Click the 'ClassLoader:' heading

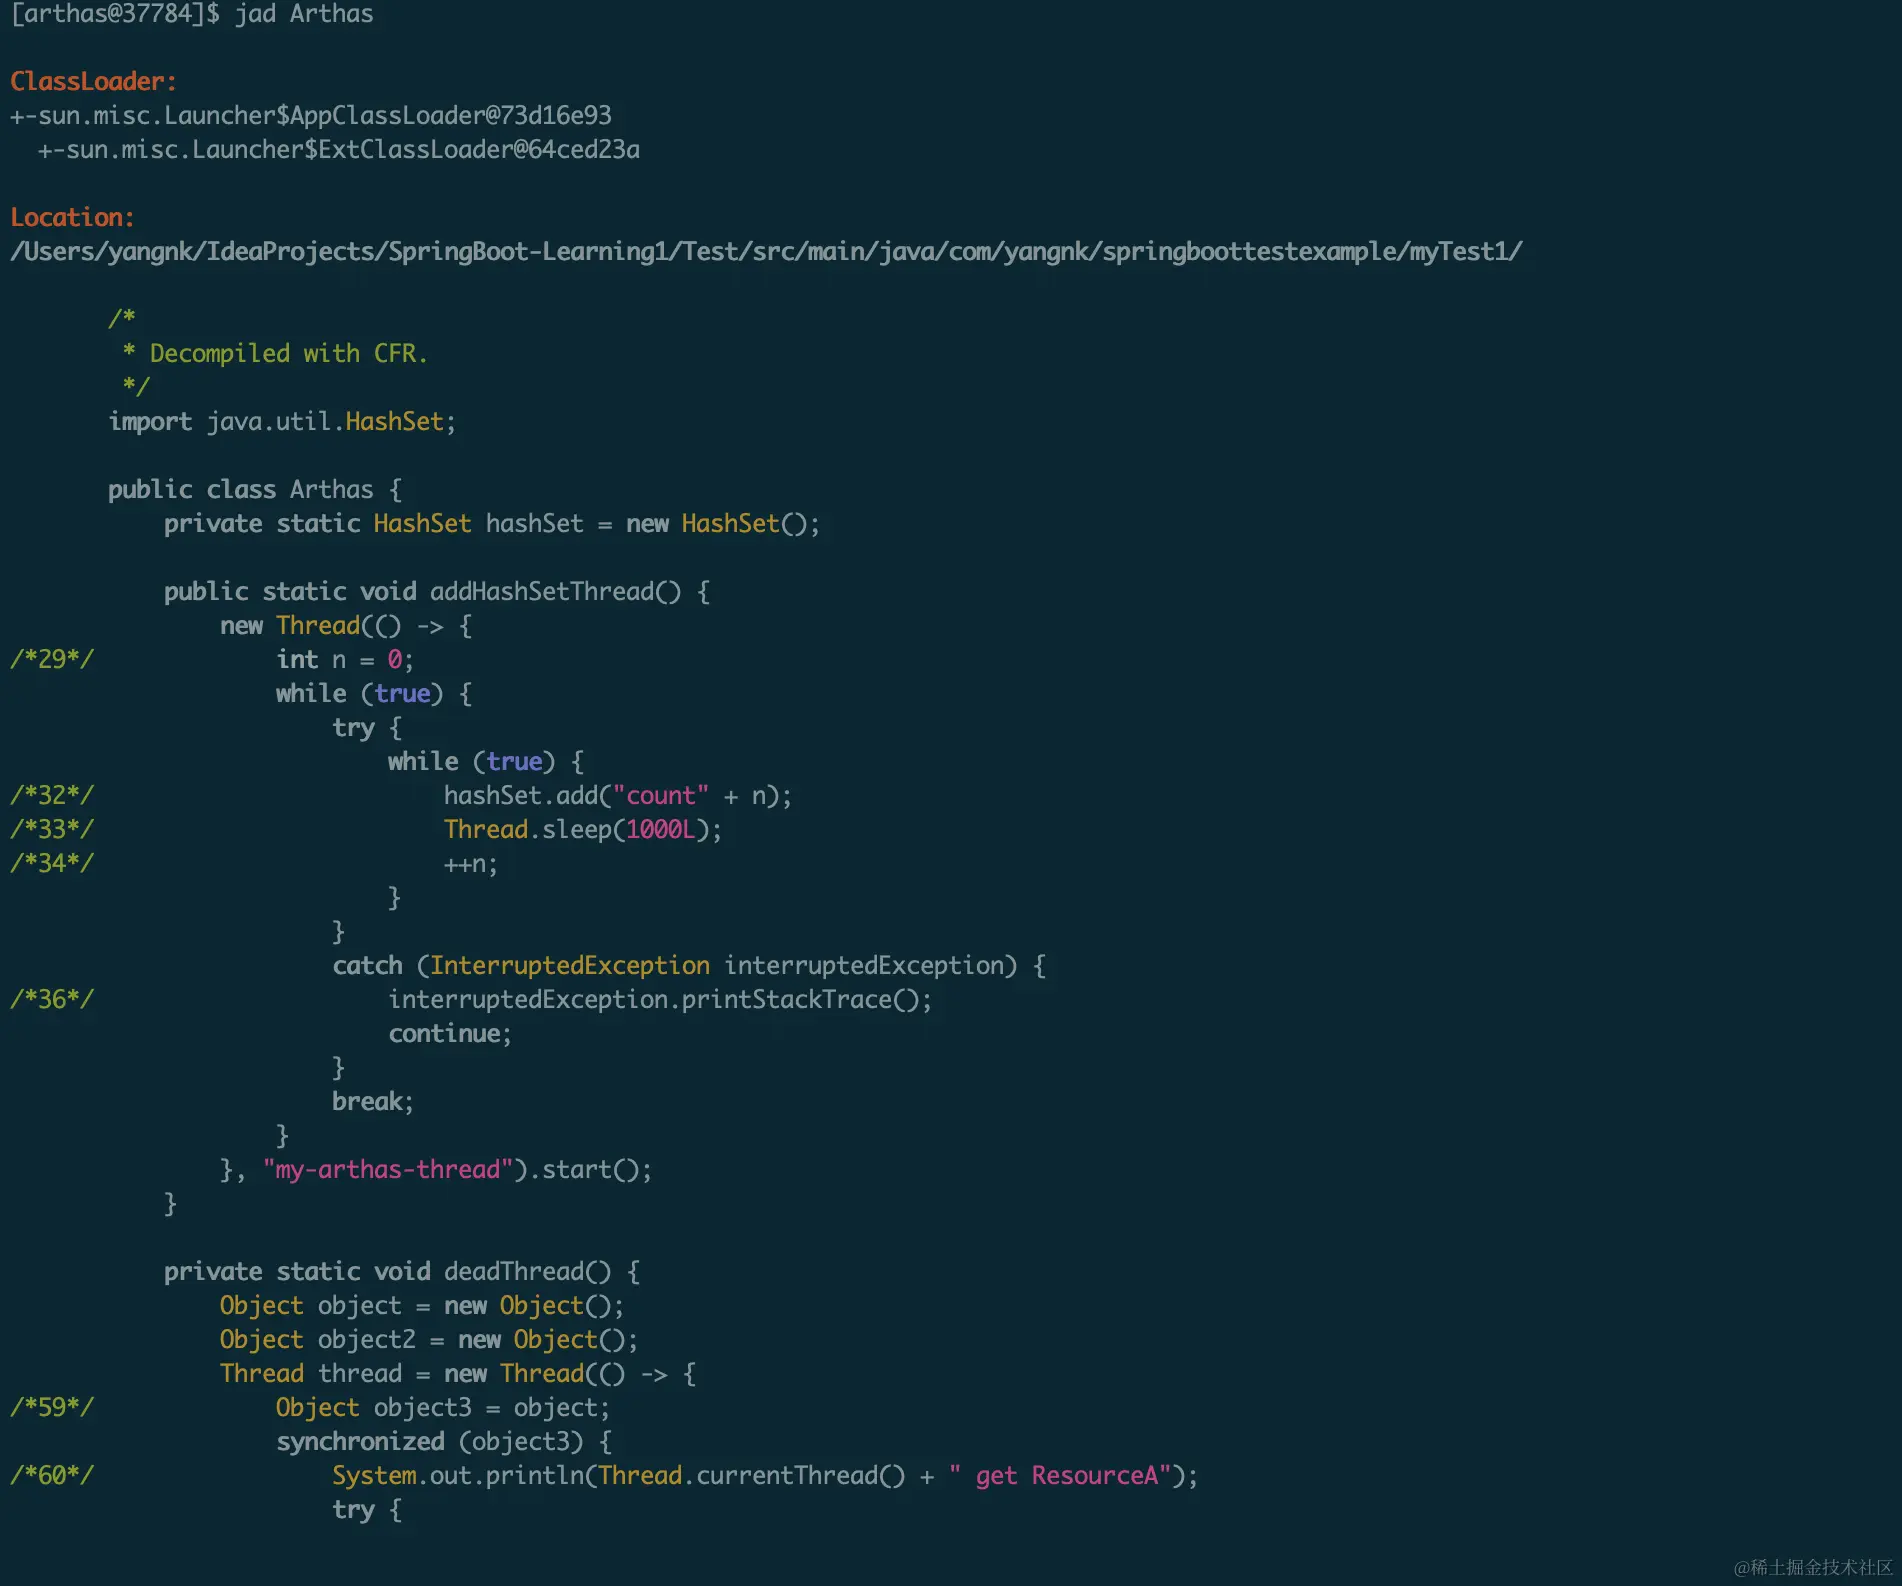(x=93, y=81)
